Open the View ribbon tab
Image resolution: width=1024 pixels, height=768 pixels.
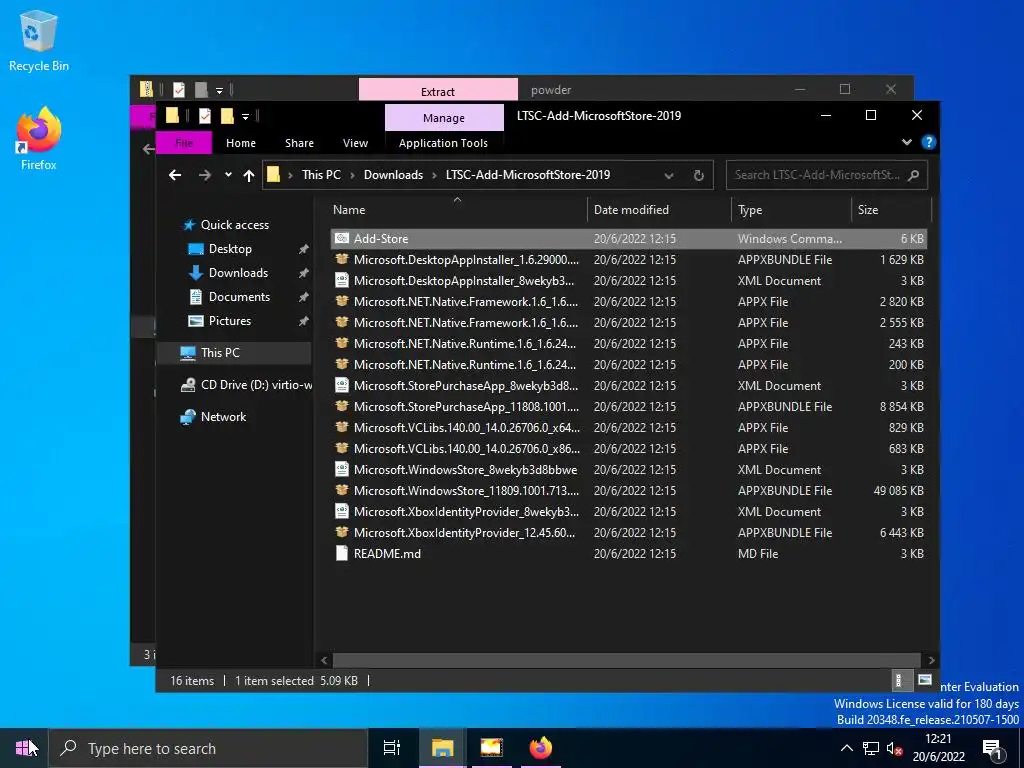pyautogui.click(x=355, y=143)
